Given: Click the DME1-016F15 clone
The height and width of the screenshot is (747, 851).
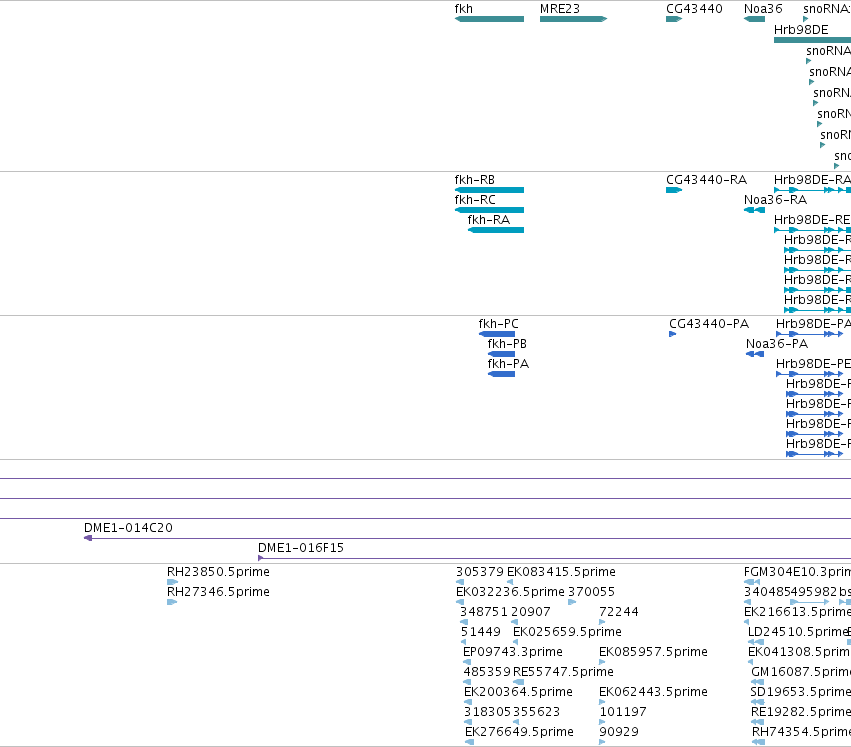Looking at the screenshot, I should tap(554, 558).
